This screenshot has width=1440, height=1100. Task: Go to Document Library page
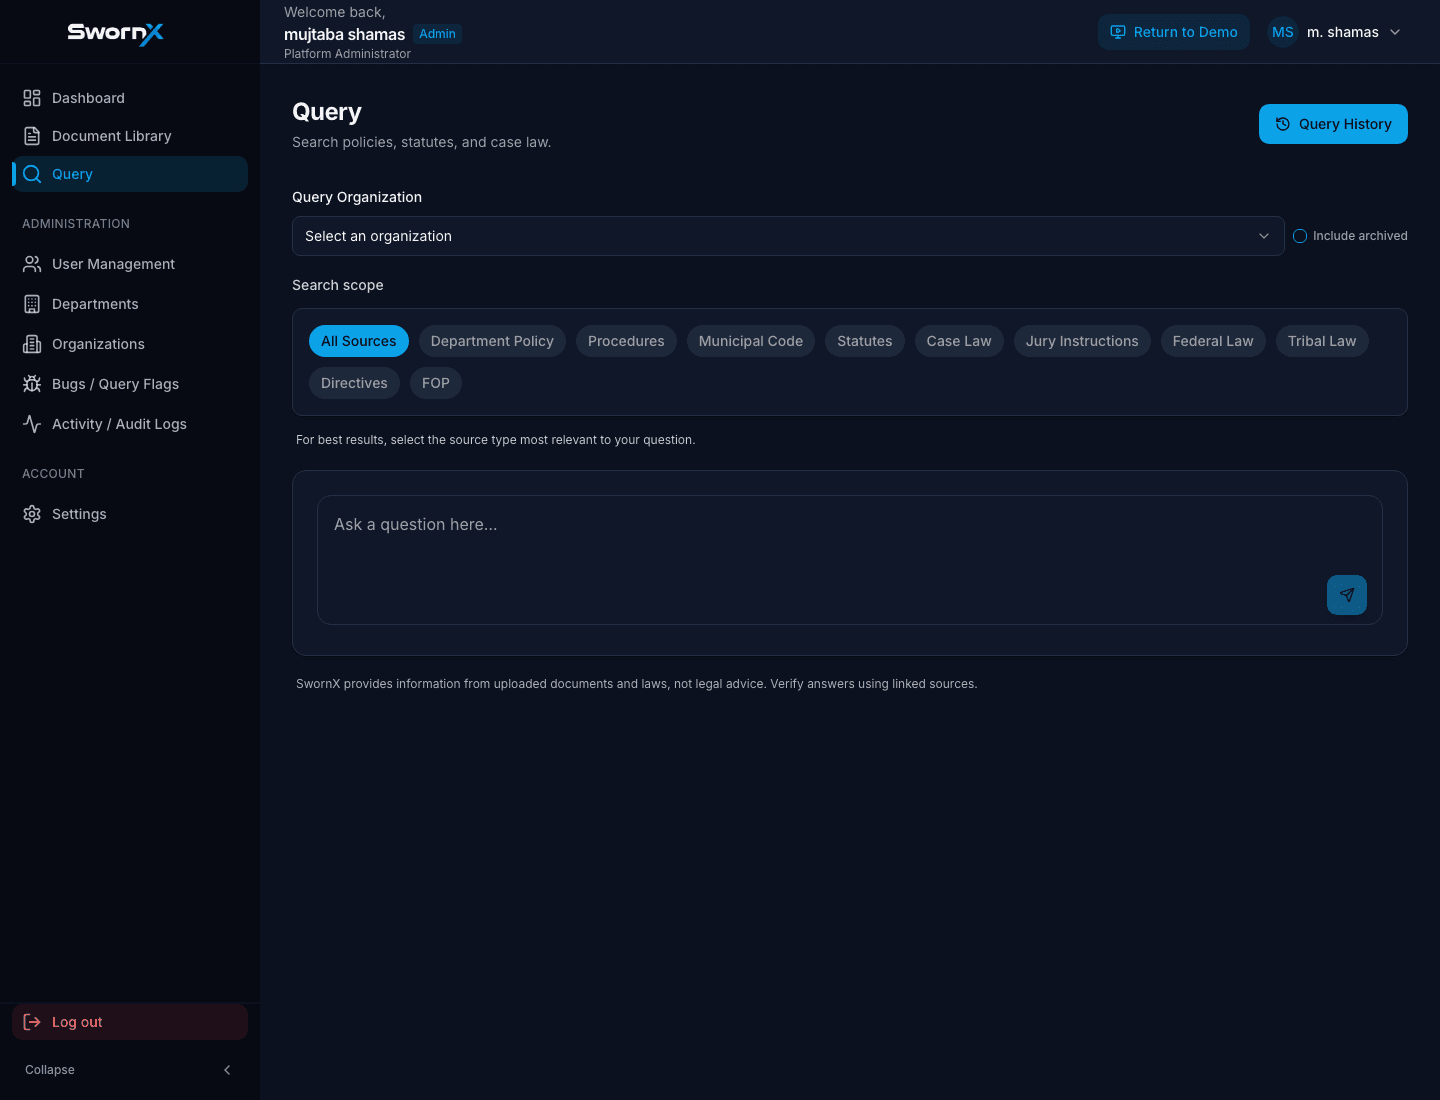(130, 136)
